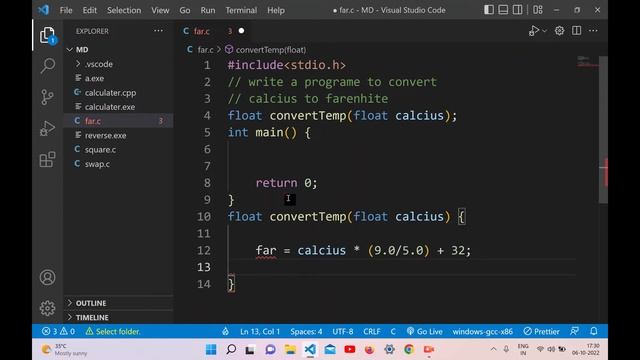This screenshot has height=360, width=640.
Task: Open the Accounts menu icon
Action: pos(47,278)
